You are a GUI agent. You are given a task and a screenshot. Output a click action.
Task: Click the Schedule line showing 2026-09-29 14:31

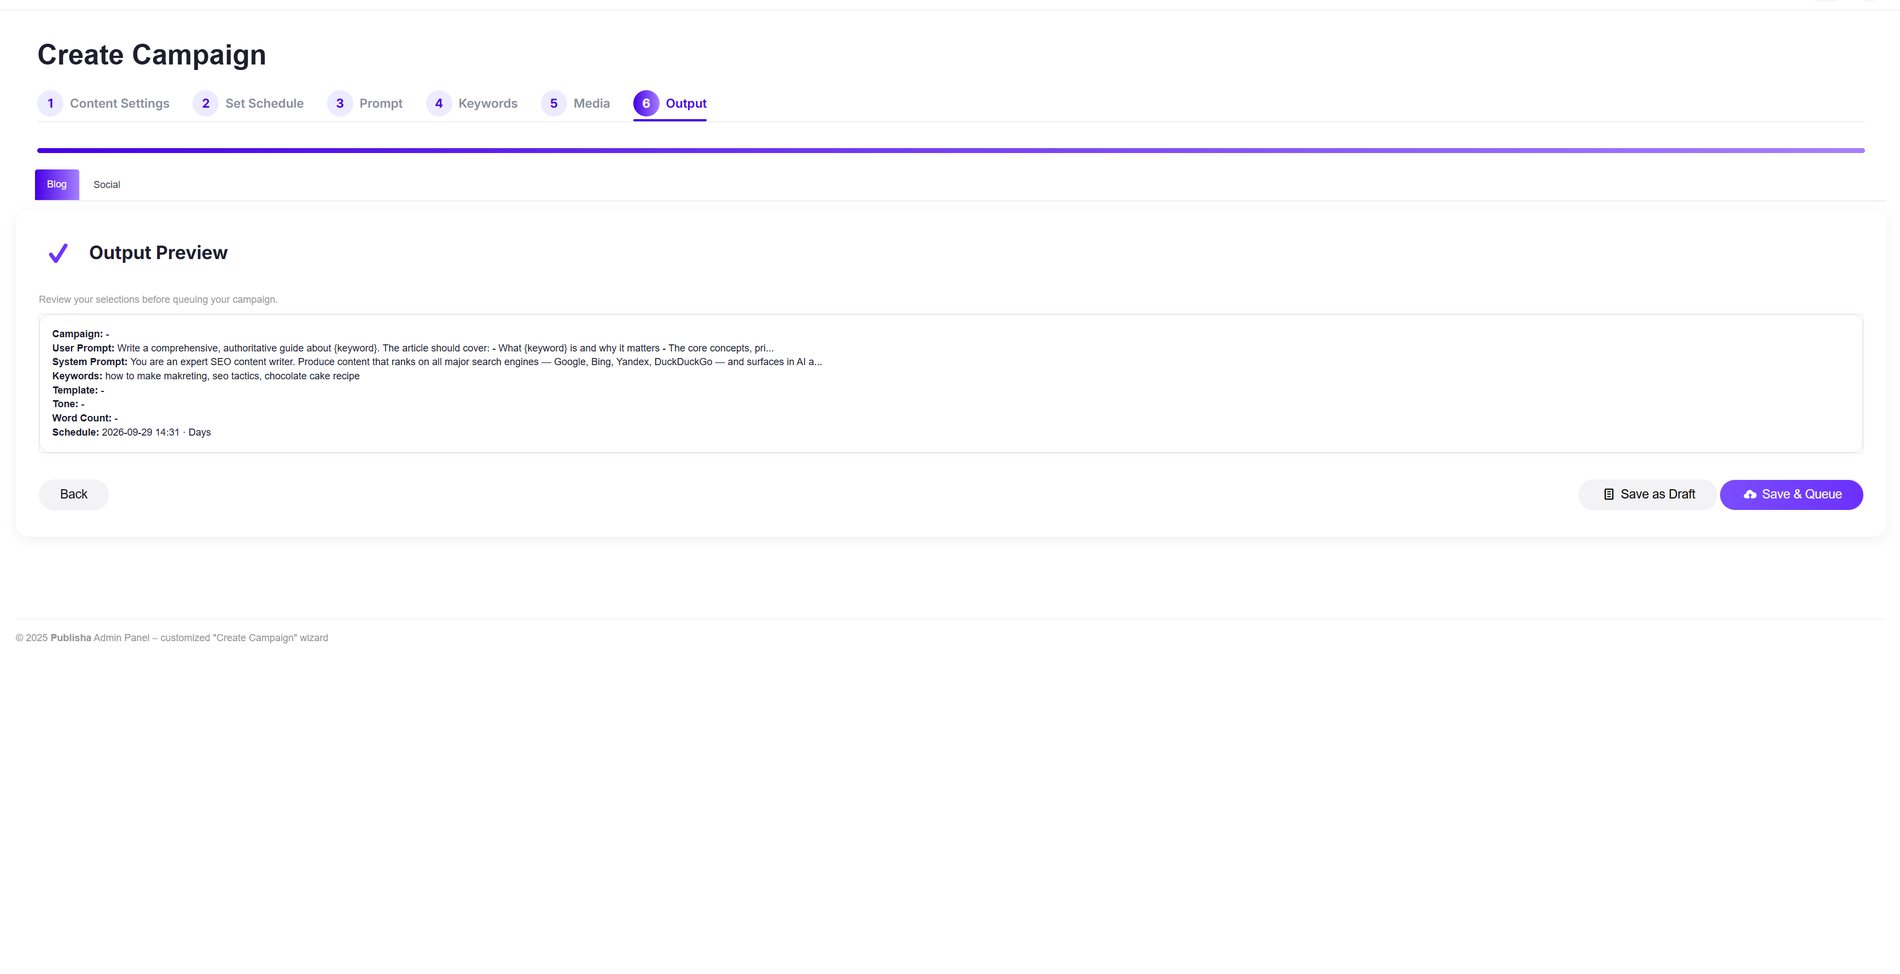coord(132,432)
